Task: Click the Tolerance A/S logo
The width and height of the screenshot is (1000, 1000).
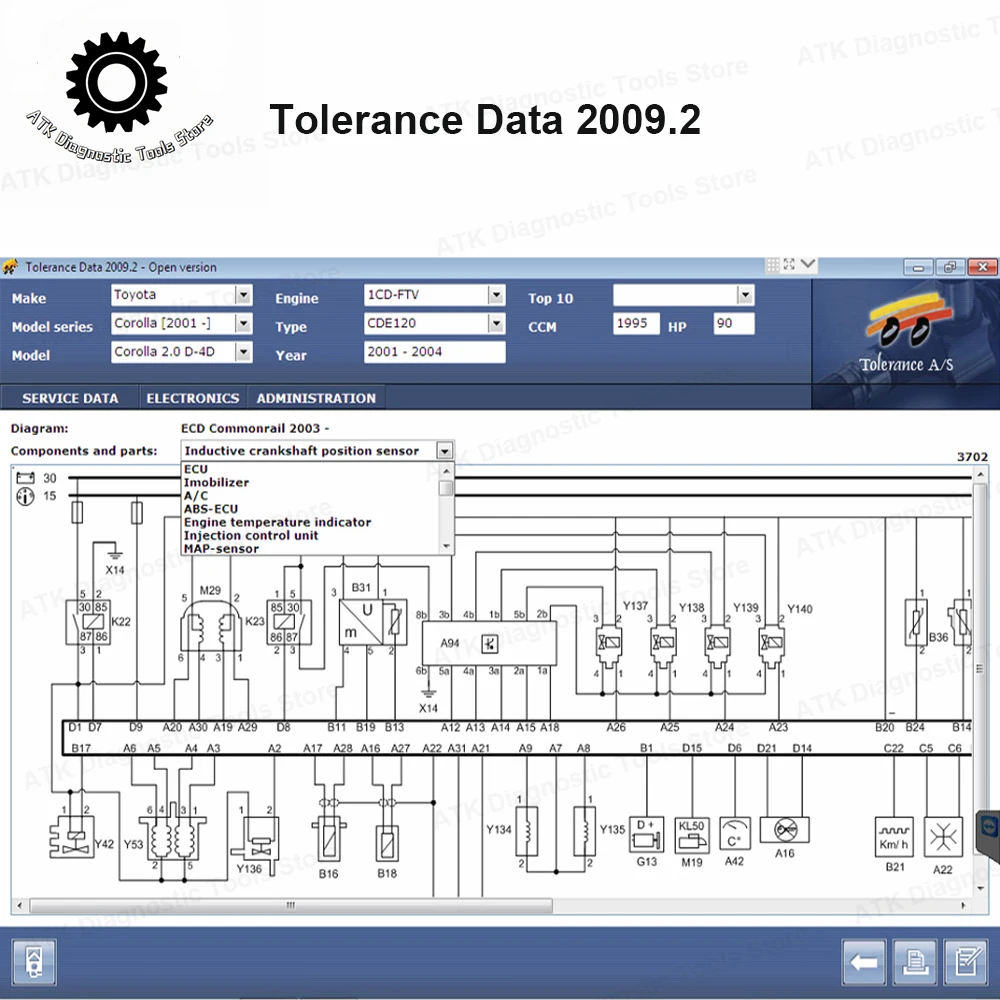Action: tap(906, 332)
